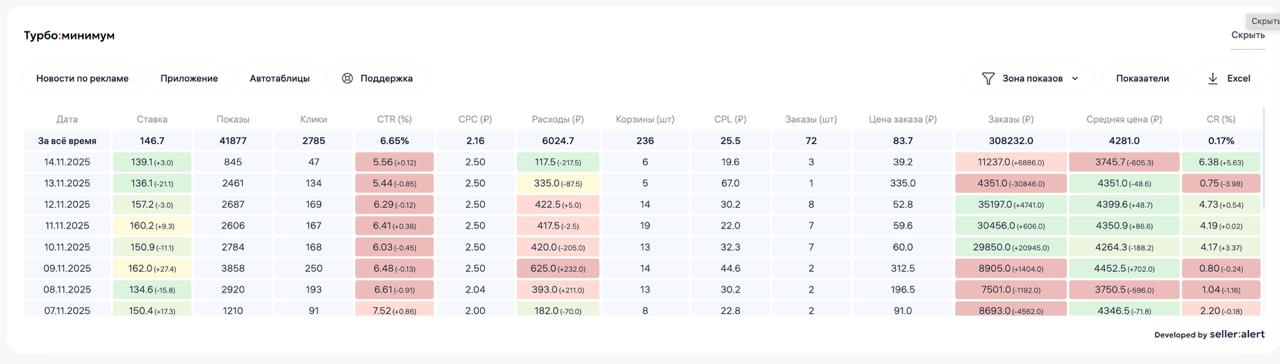The width and height of the screenshot is (1280, 364).
Task: Click the Ставка column header
Action: 152,119
